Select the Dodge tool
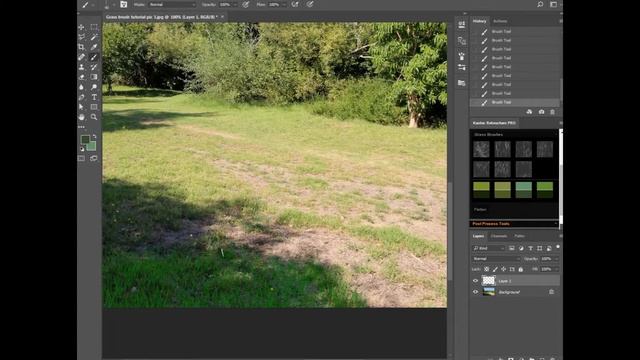 [x=94, y=87]
